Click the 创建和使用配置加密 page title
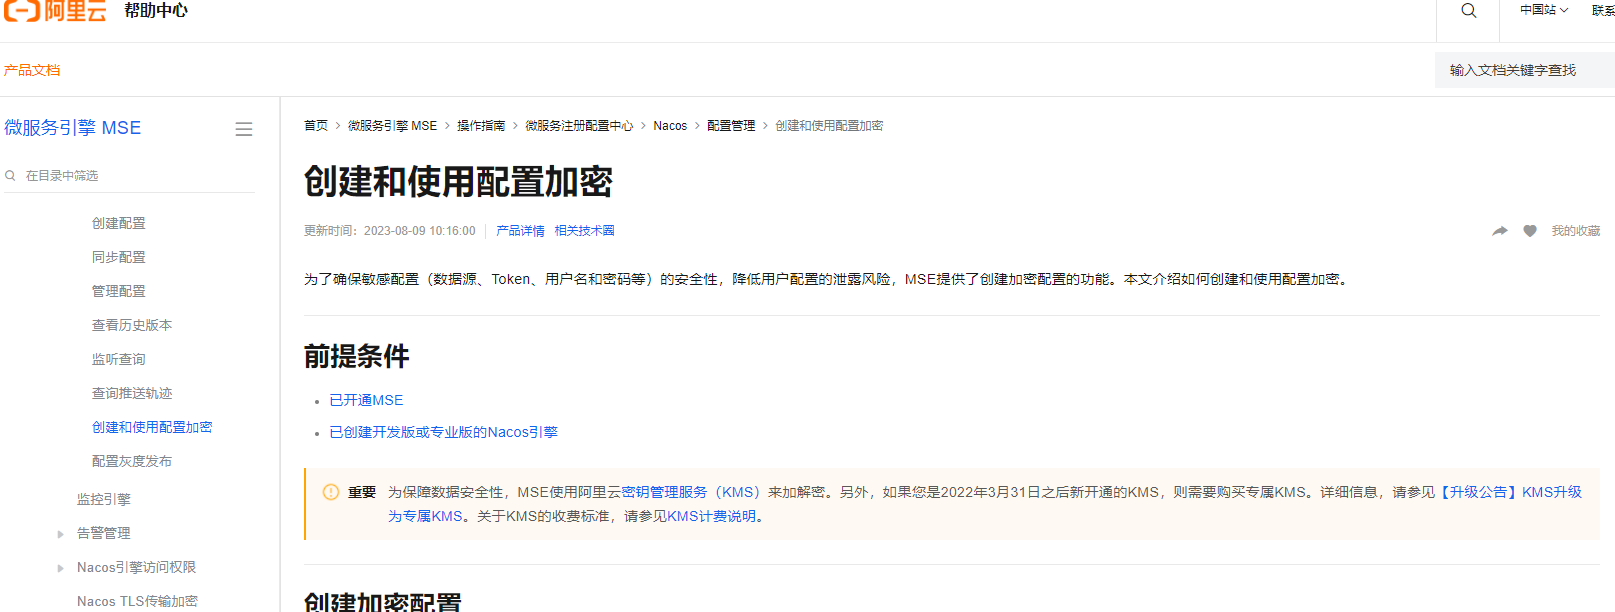The height and width of the screenshot is (612, 1615). [x=458, y=182]
